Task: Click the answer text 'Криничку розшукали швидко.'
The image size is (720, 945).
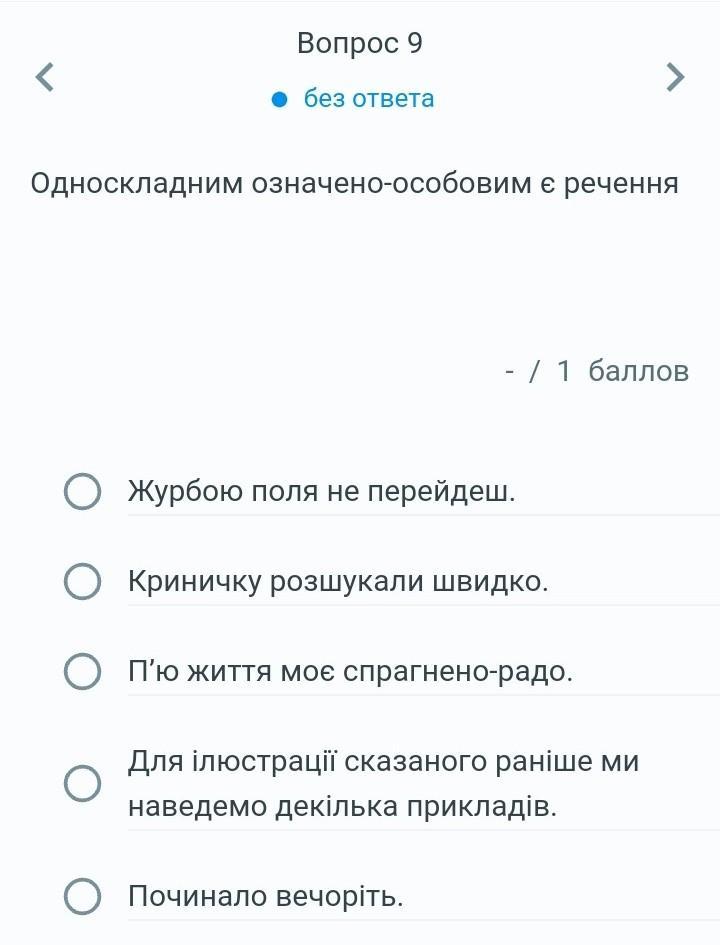Action: 339,582
